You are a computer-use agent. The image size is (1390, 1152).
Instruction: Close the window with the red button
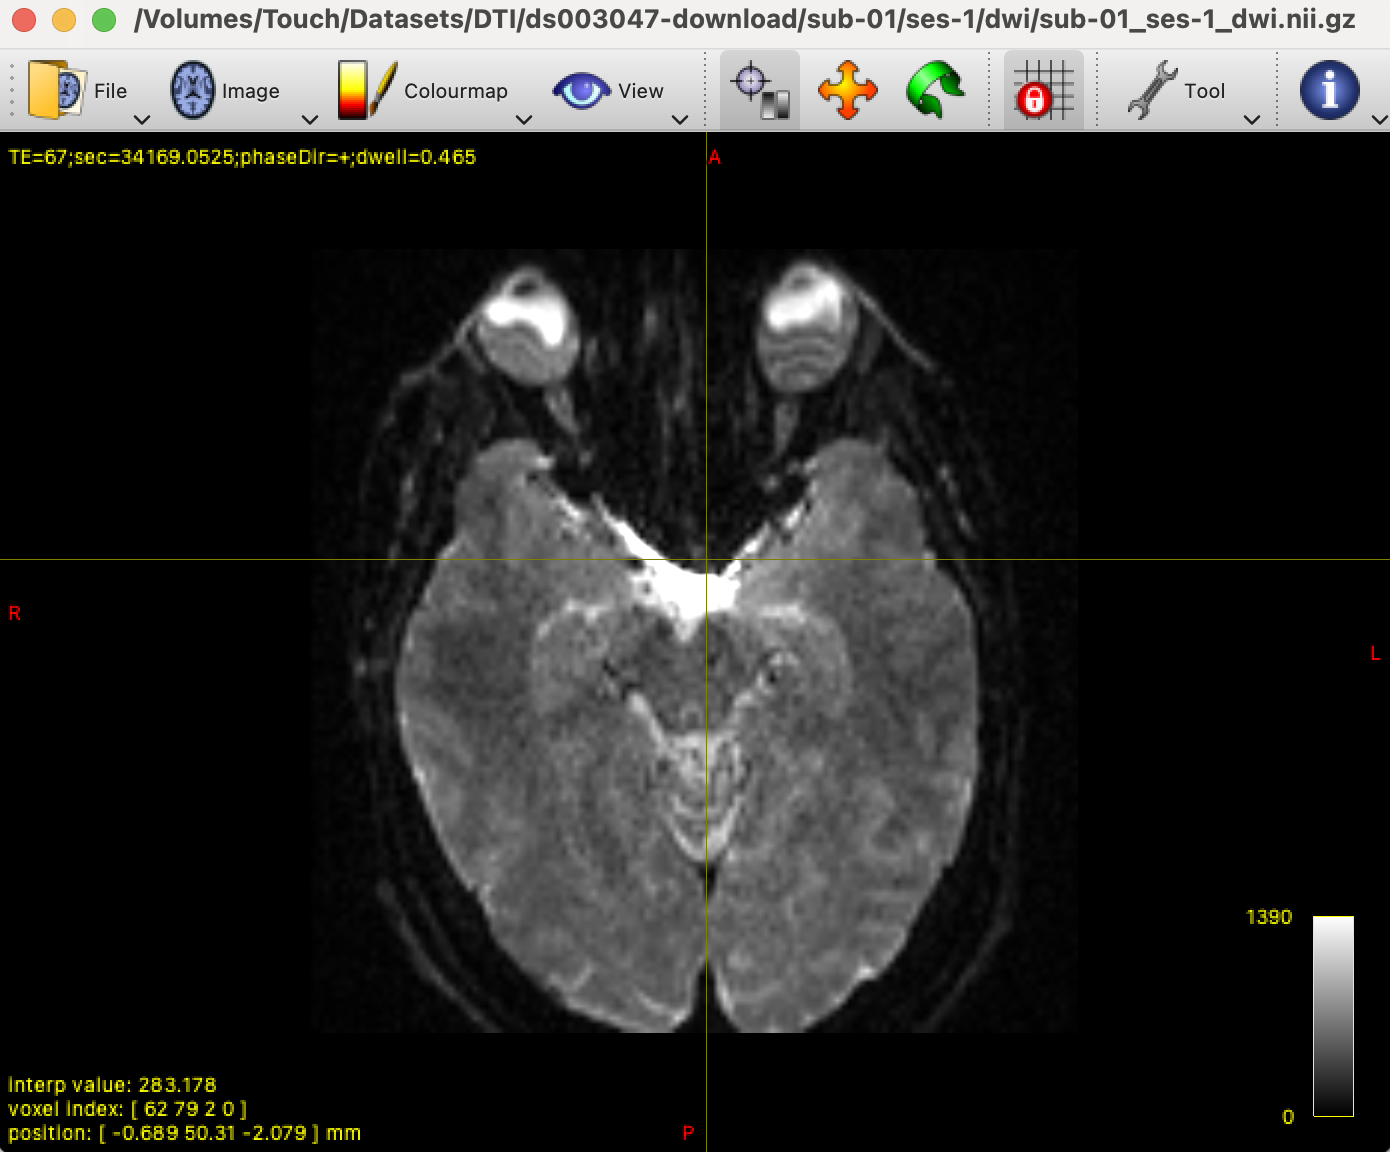[22, 20]
